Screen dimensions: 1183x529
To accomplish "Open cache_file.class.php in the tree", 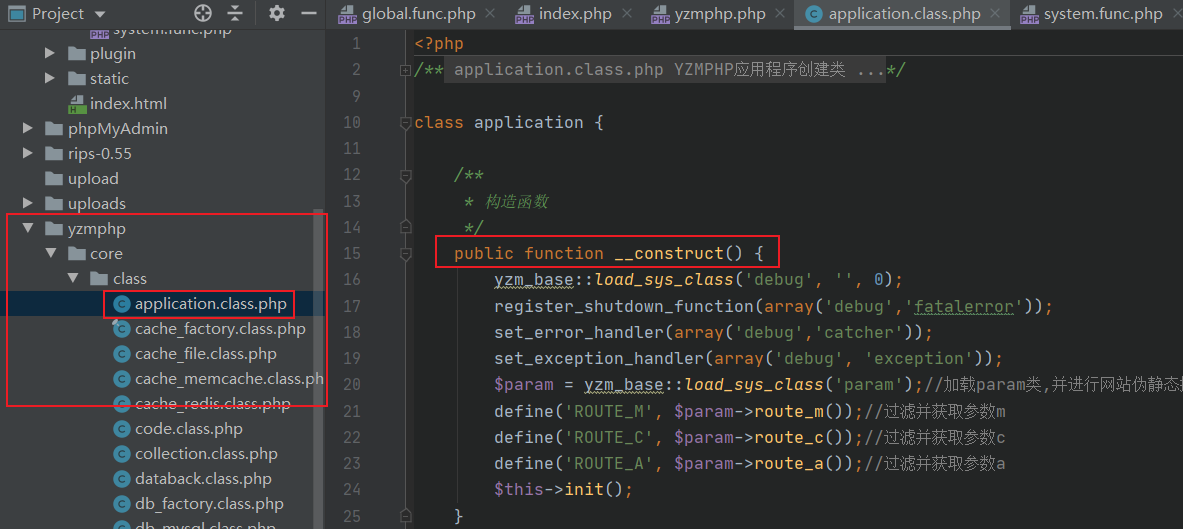I will (205, 354).
